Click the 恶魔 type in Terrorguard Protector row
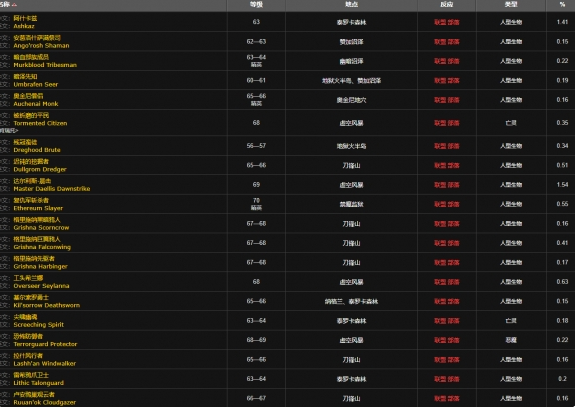 (511, 340)
